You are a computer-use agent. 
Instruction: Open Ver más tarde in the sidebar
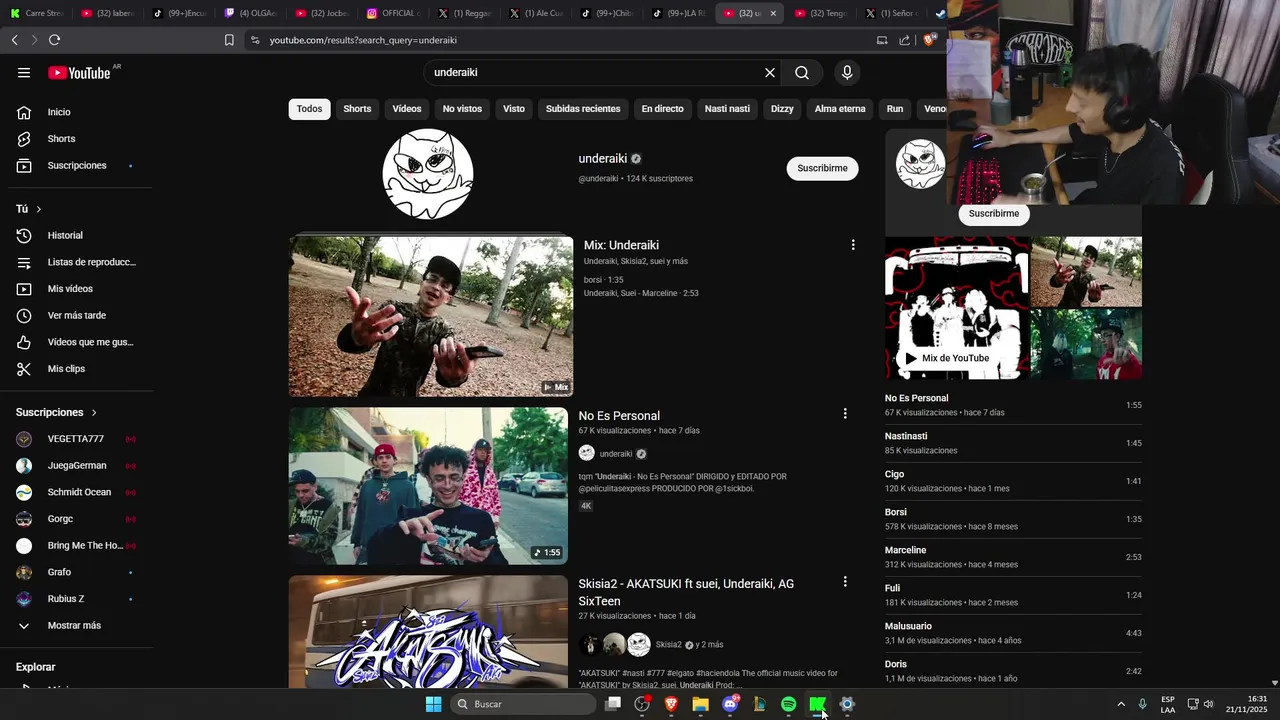pyautogui.click(x=76, y=315)
